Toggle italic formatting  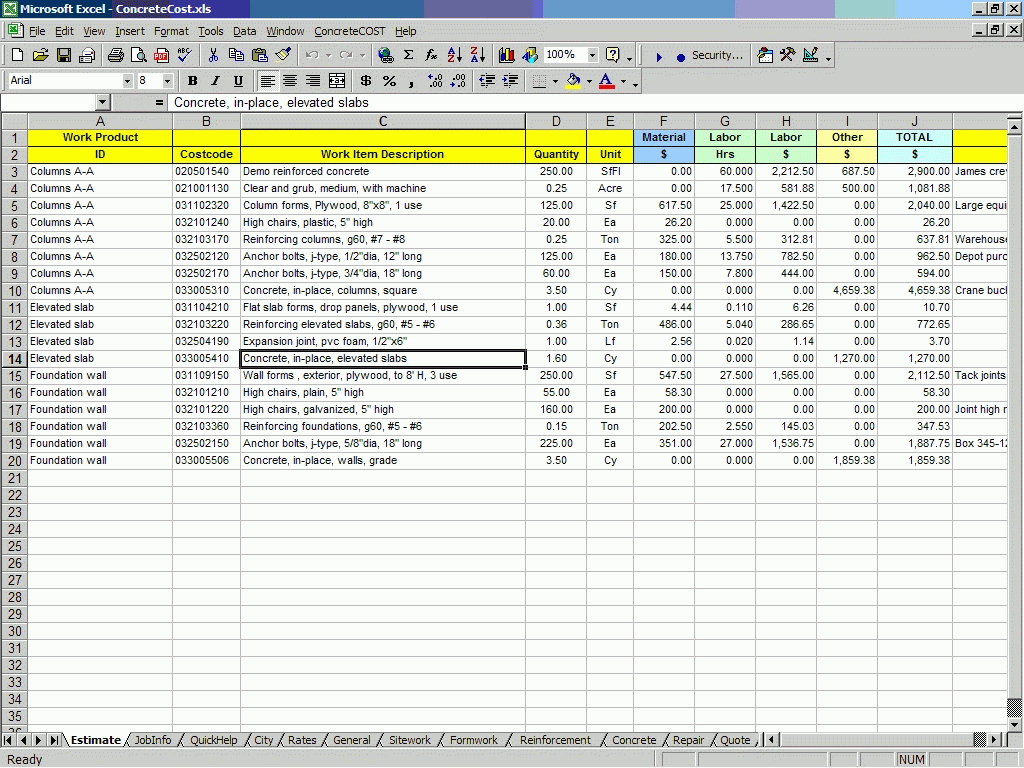click(x=214, y=80)
